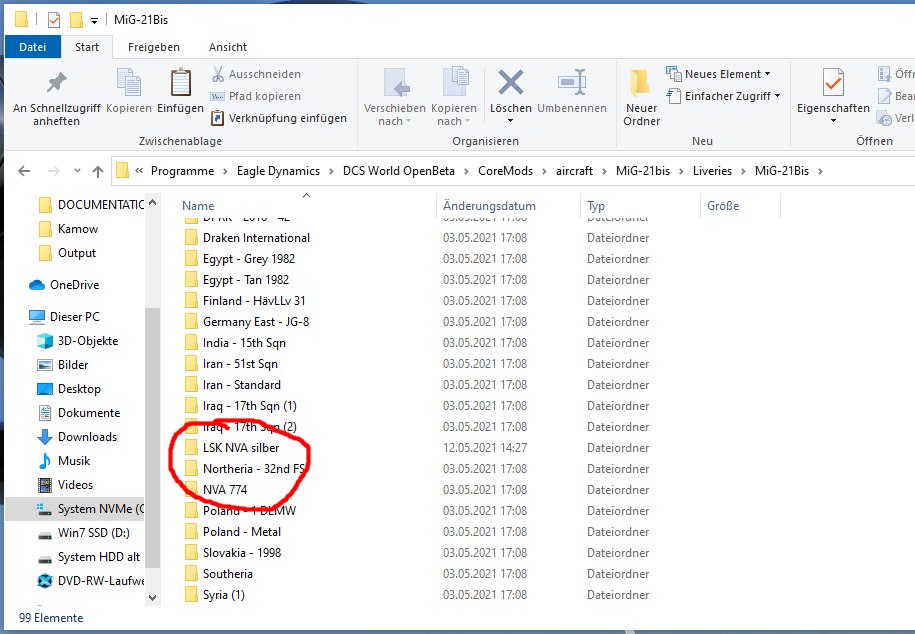Open the Kamow folder in sidebar

tap(68, 229)
